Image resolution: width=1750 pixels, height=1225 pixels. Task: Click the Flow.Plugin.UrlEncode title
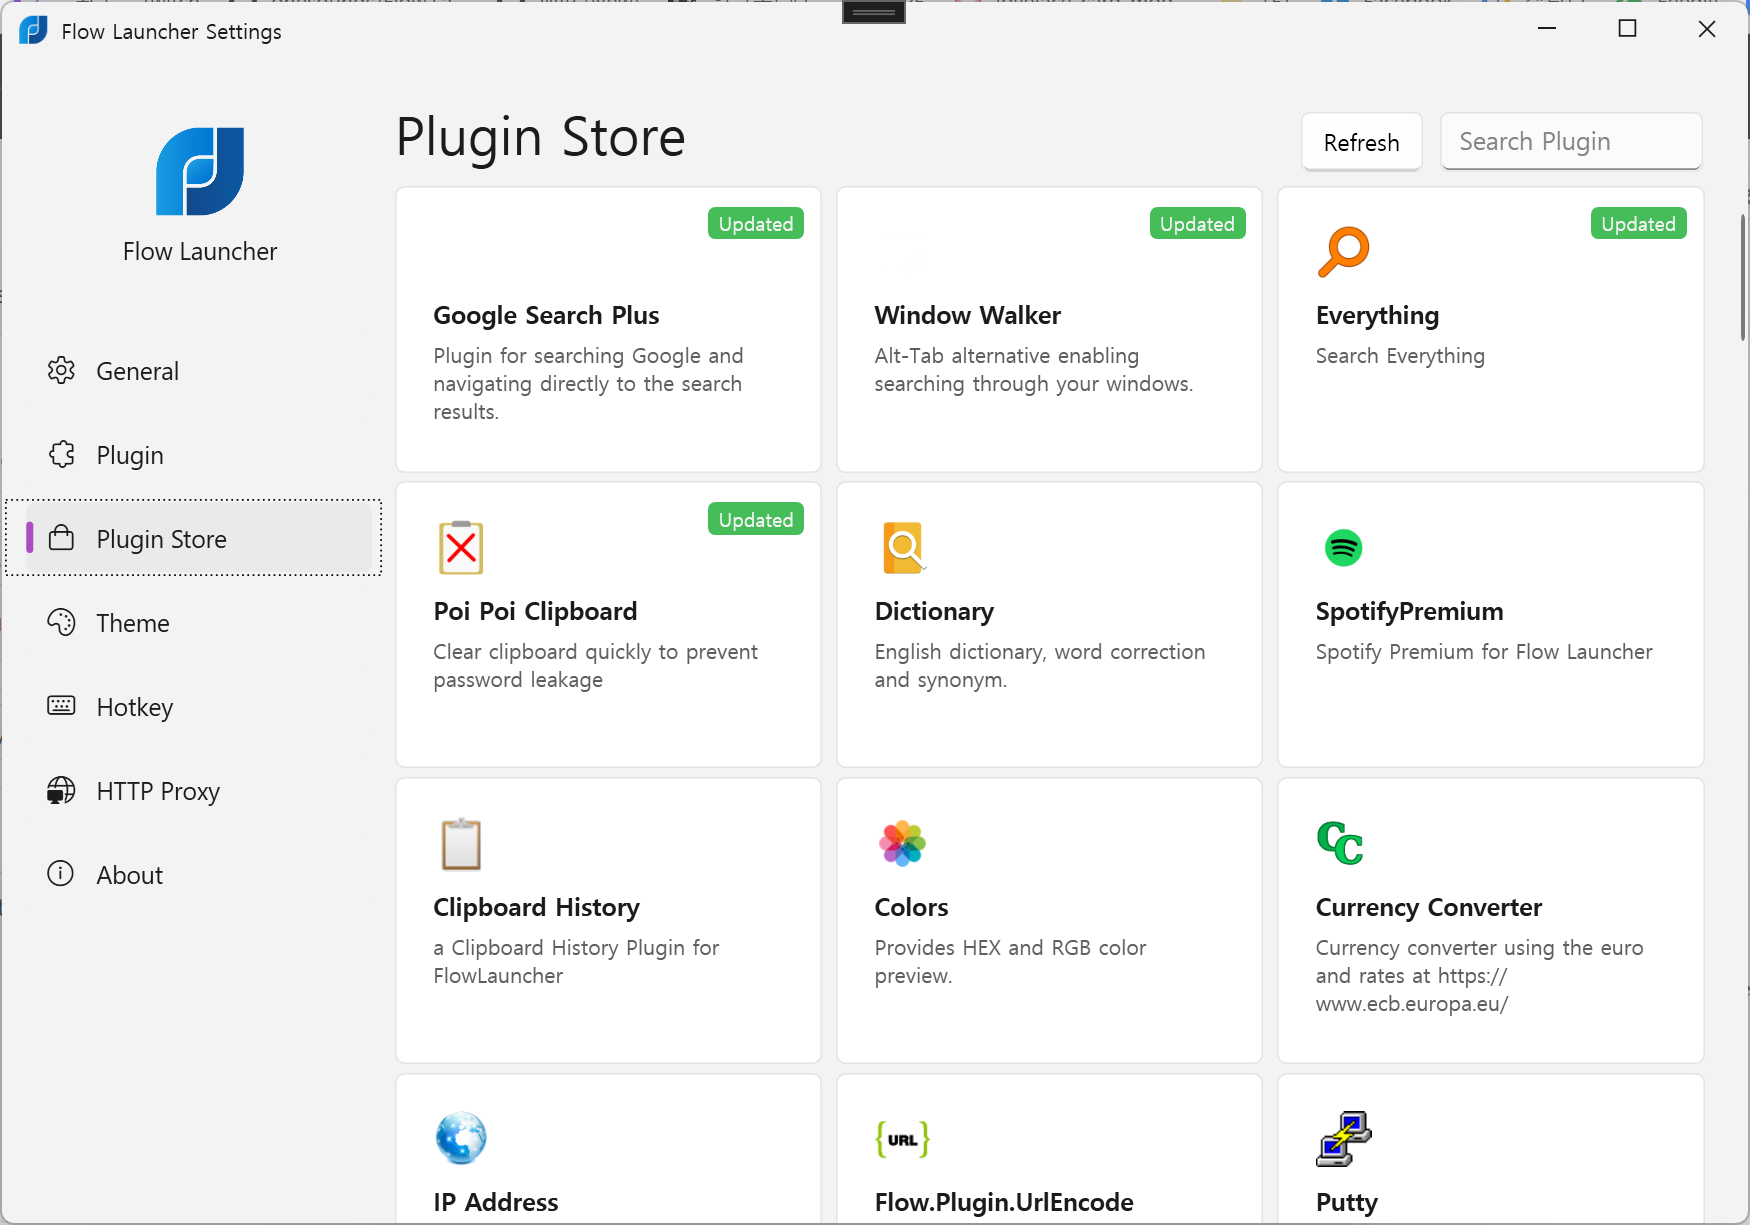tap(1004, 1202)
